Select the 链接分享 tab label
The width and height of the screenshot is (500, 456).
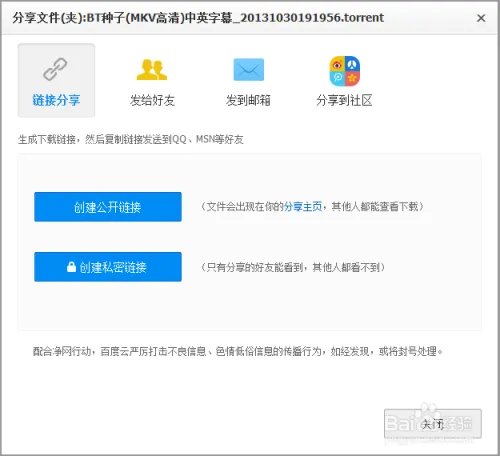(56, 100)
